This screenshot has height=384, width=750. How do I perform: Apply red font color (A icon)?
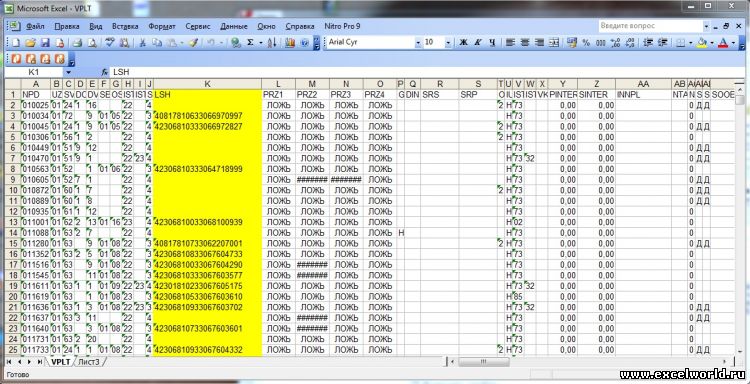tap(723, 43)
